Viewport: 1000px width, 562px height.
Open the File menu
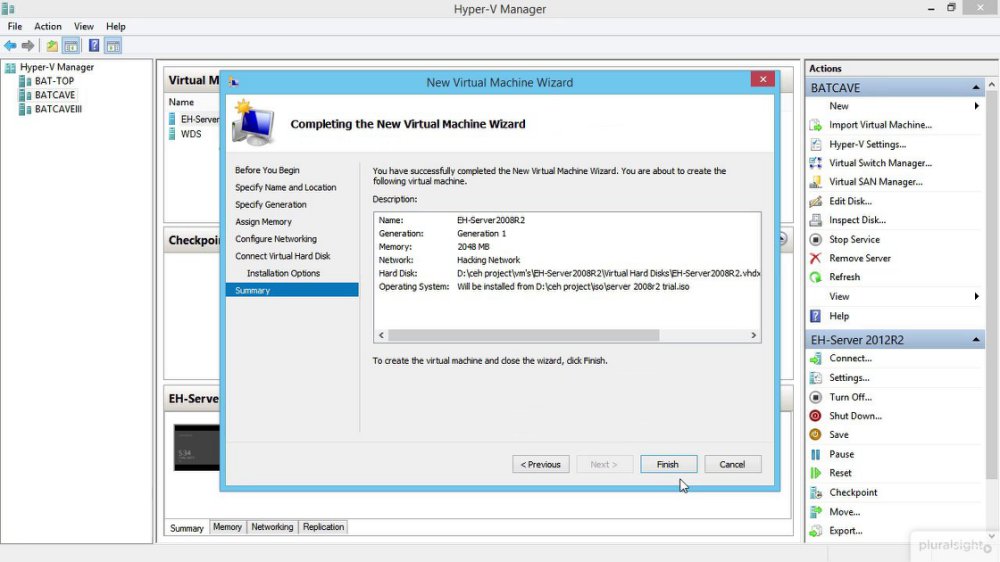tap(15, 26)
